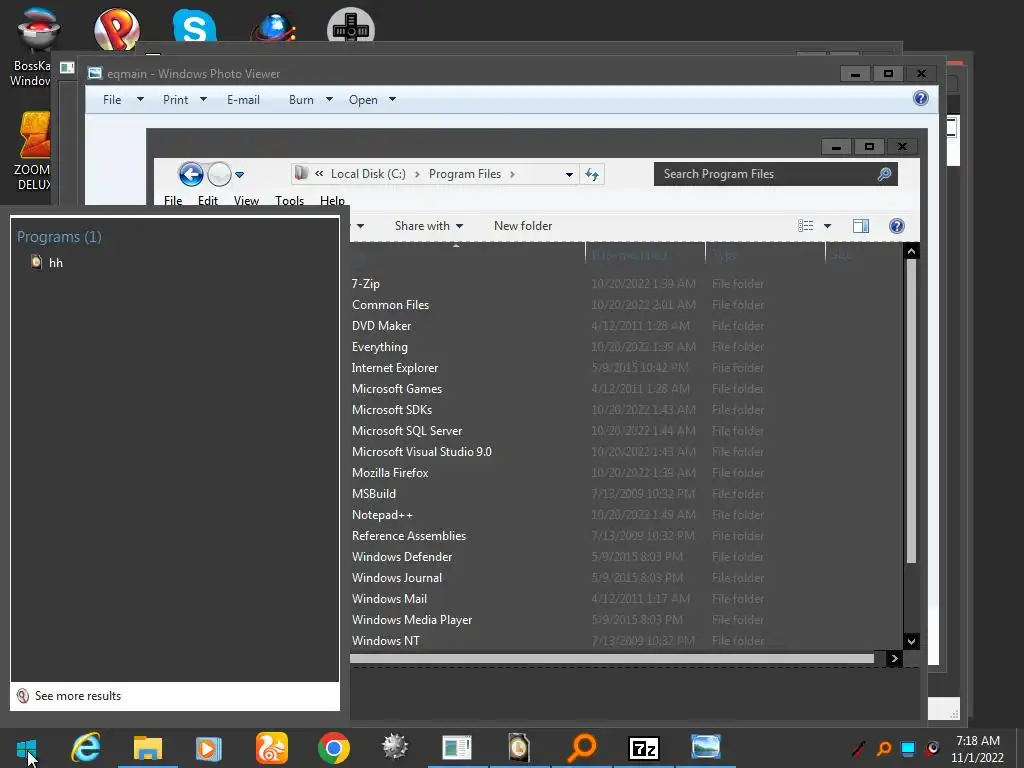Screen dimensions: 1024x768
Task: Select the DVD Maker folder
Action: tap(381, 326)
